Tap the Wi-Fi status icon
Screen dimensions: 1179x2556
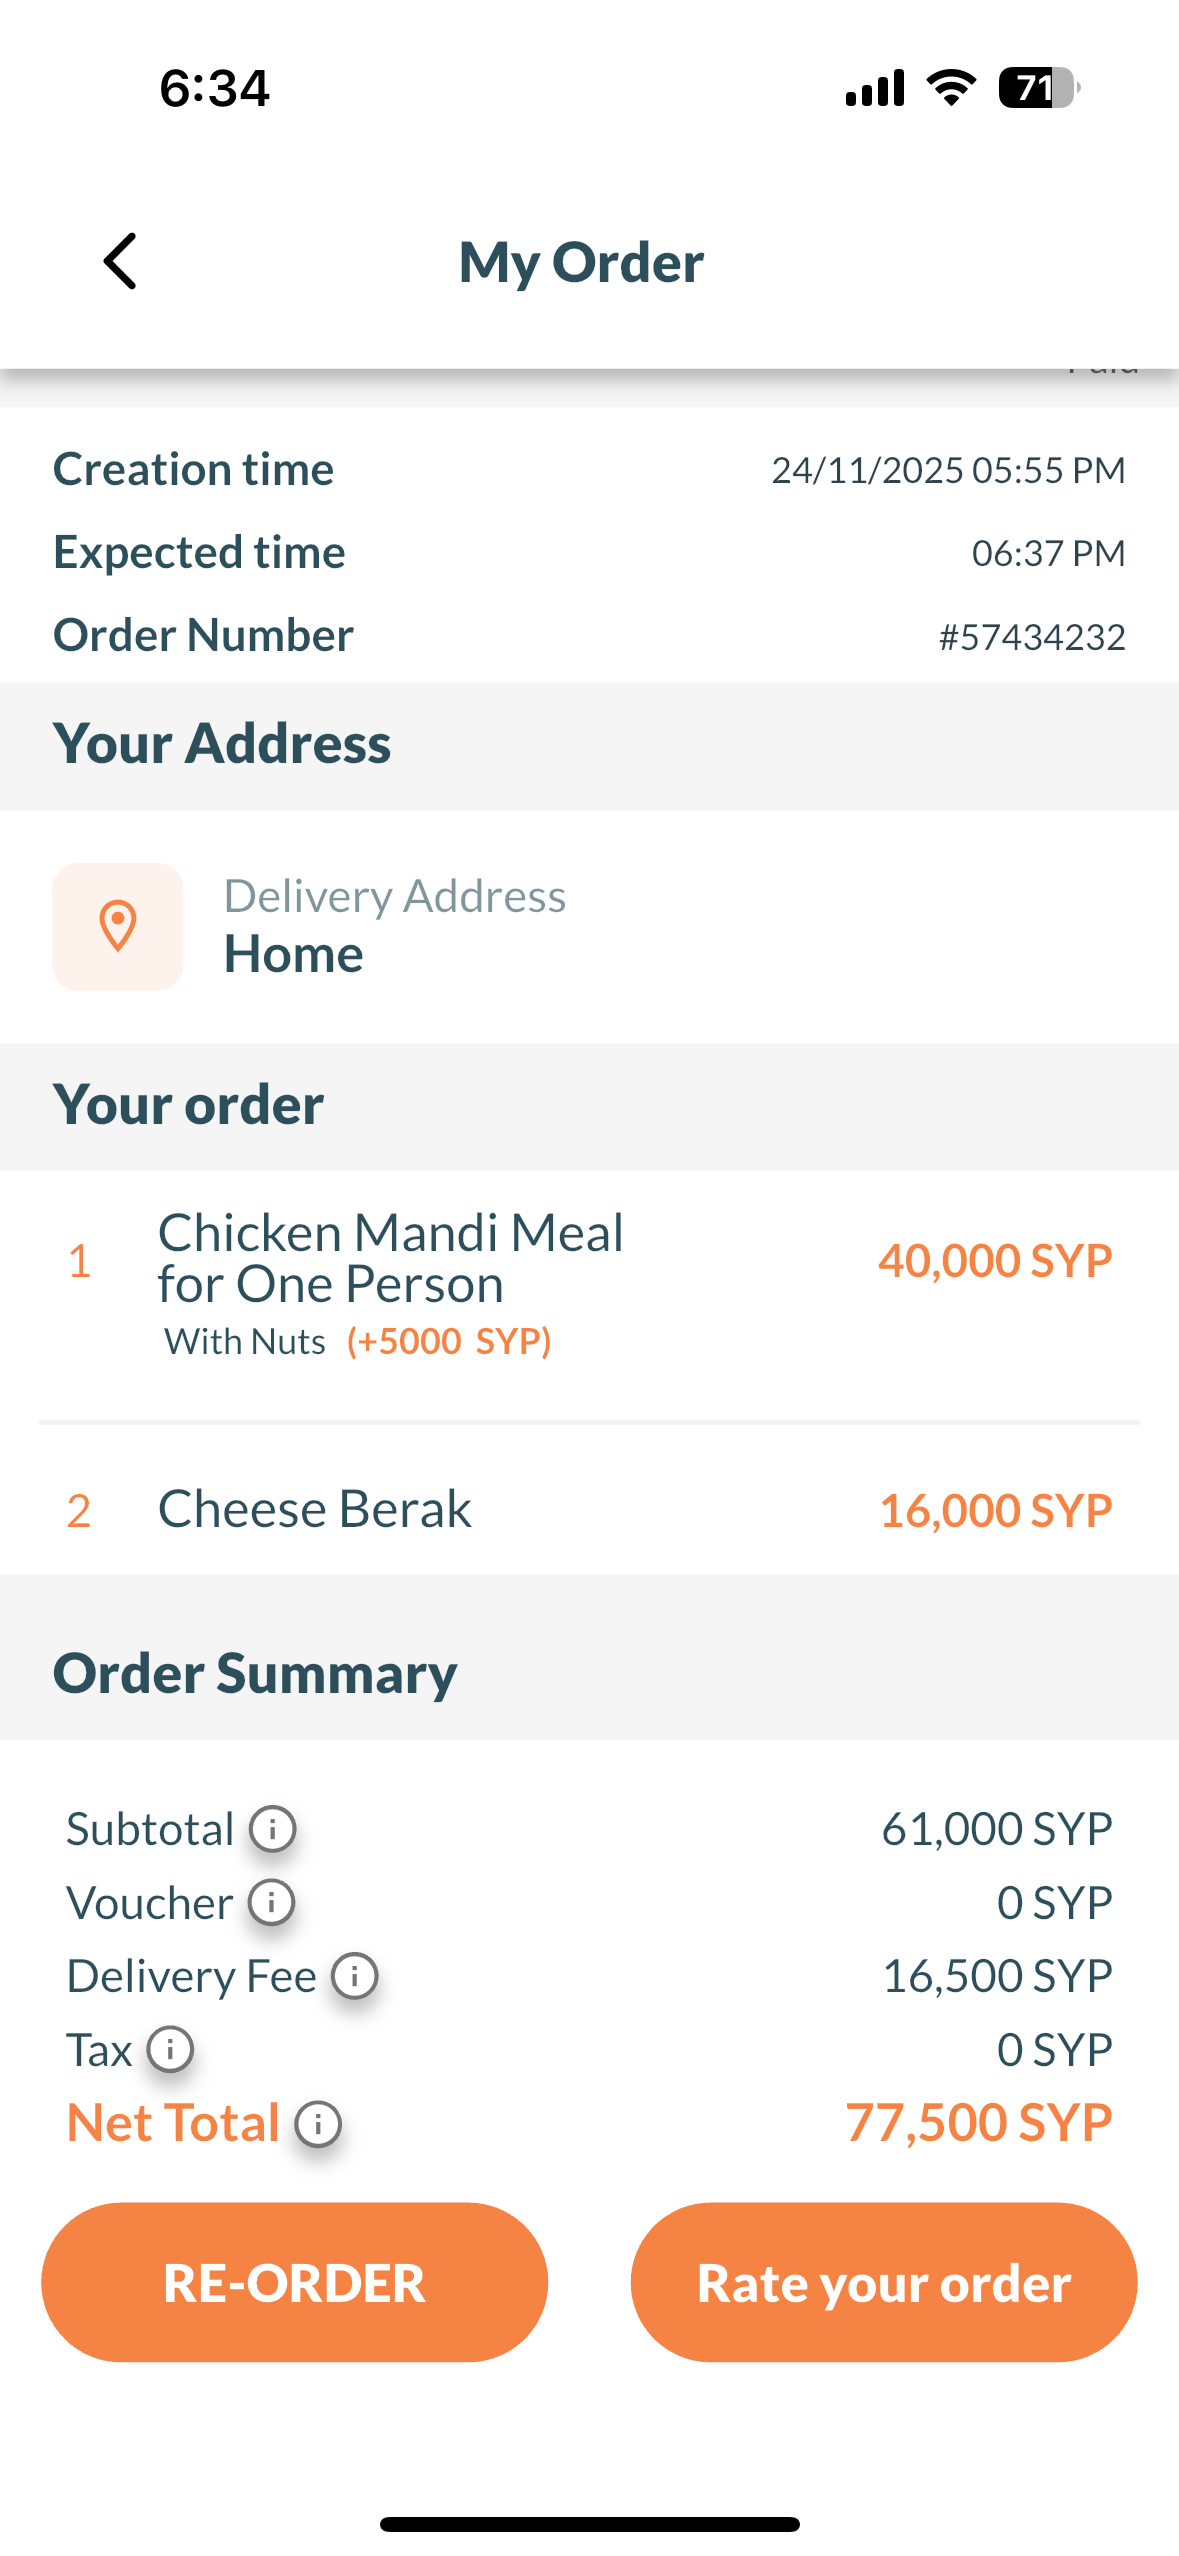click(x=951, y=88)
